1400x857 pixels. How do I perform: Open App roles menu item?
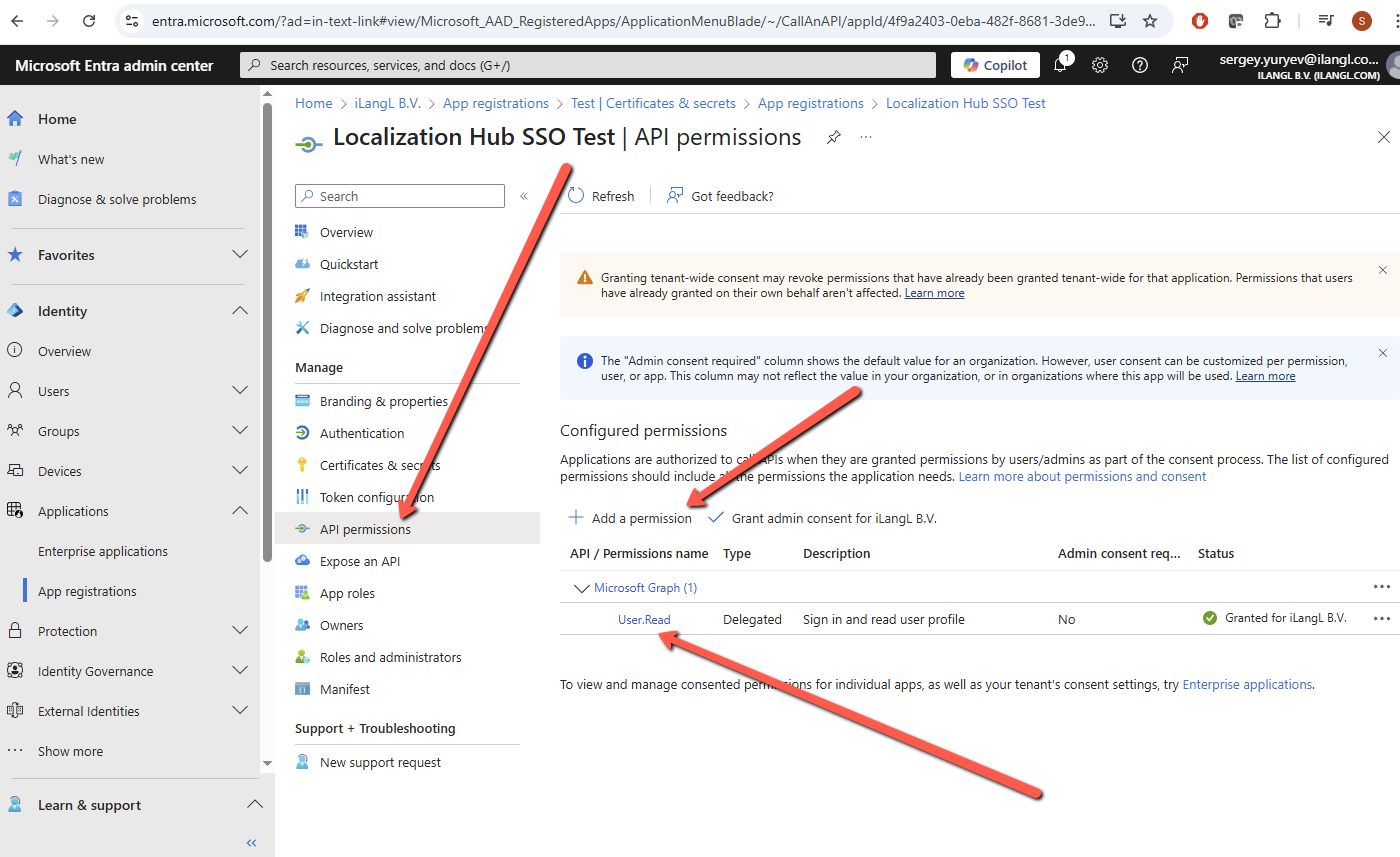[347, 593]
